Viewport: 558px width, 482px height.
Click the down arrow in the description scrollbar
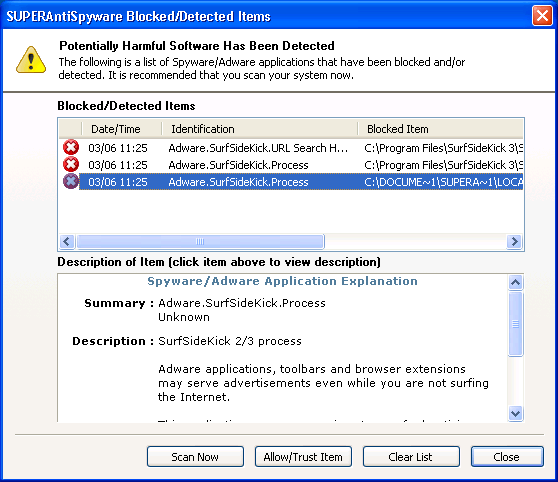click(515, 413)
